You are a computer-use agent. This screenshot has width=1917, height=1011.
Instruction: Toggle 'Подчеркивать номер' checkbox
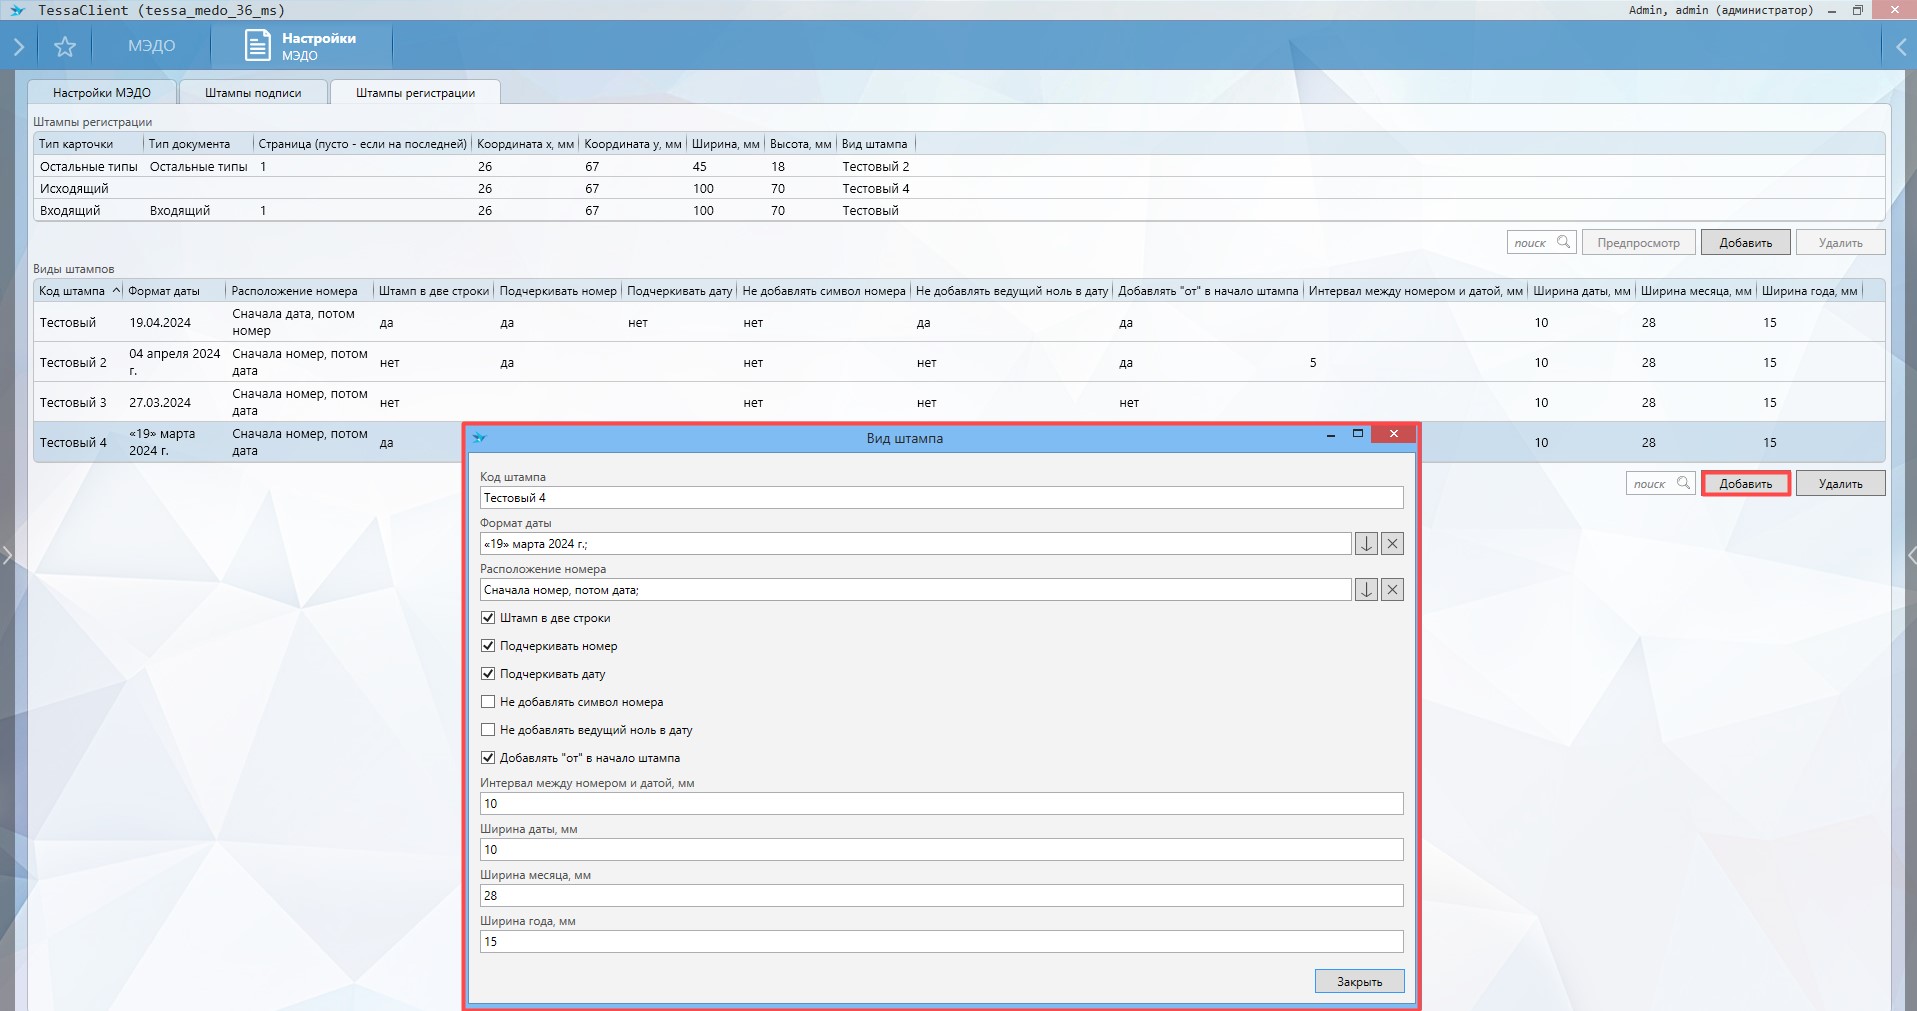488,646
